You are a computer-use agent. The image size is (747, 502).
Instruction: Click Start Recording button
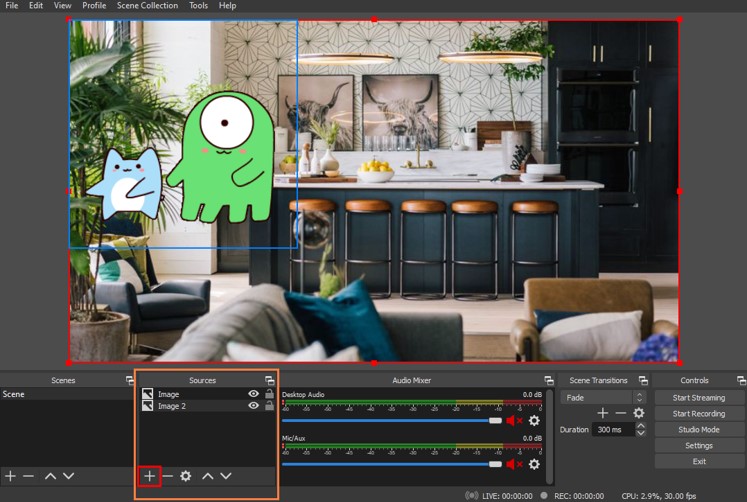(698, 414)
